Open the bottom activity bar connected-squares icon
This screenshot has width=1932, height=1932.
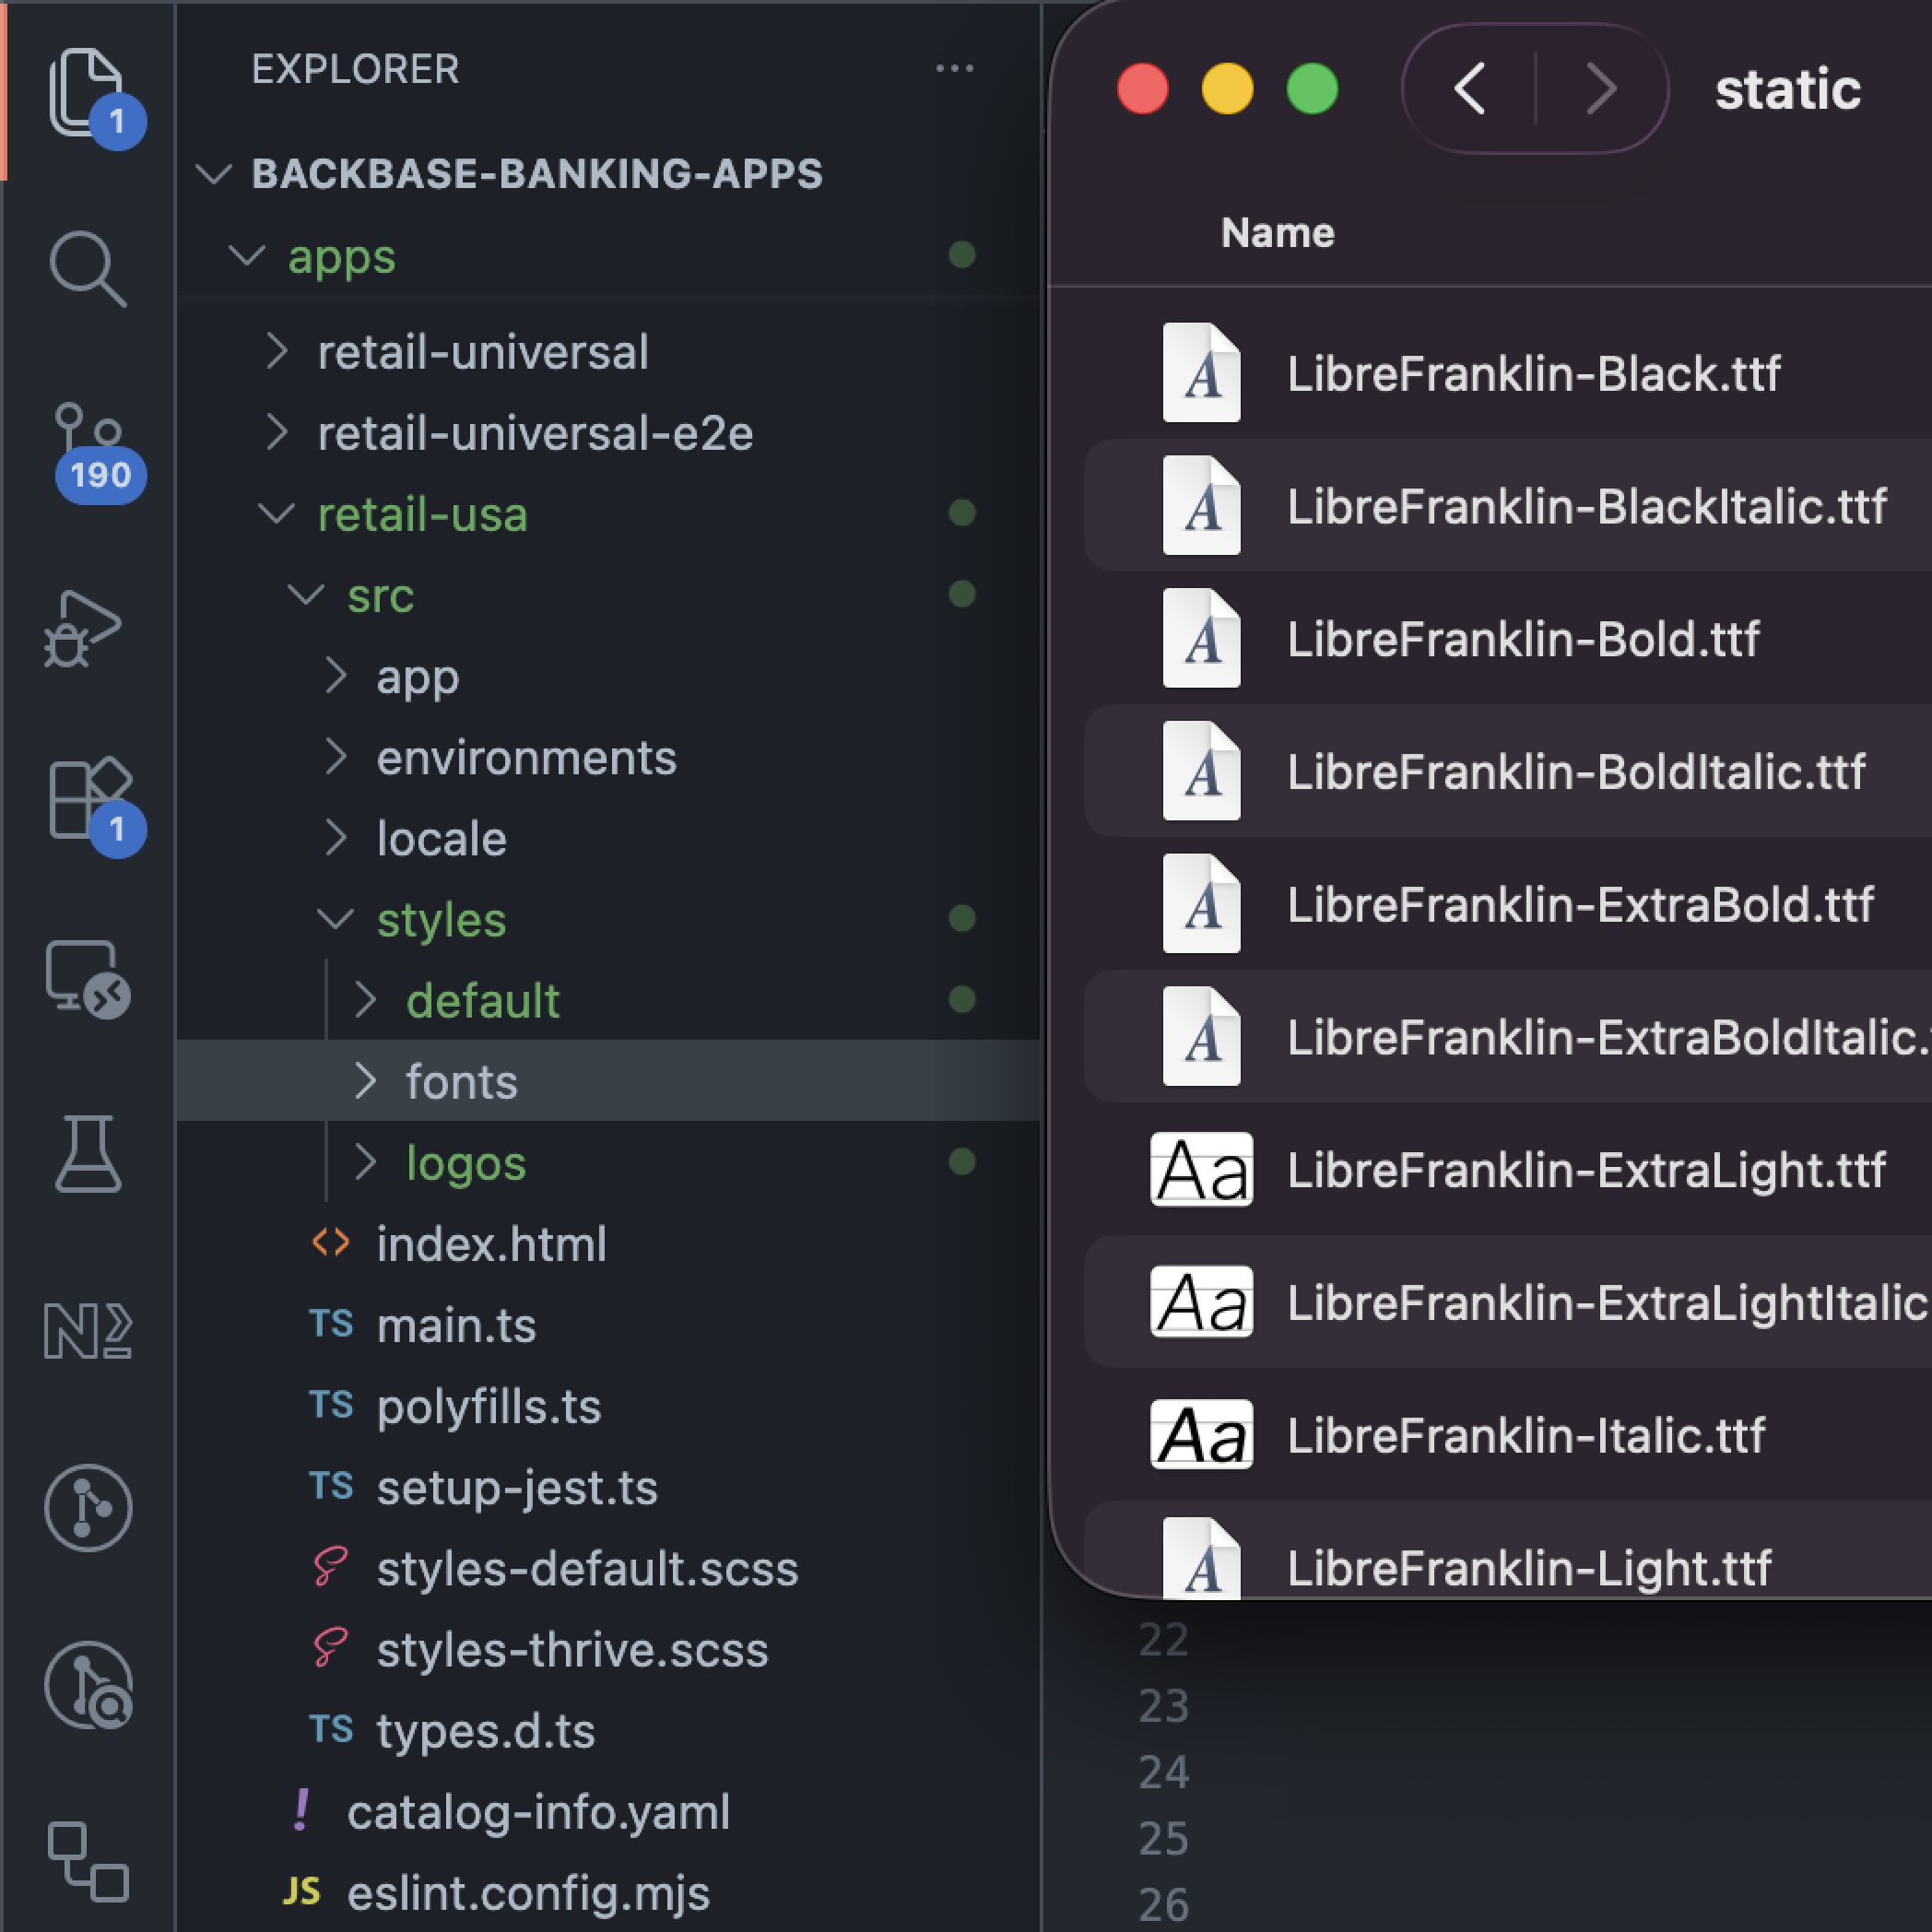pyautogui.click(x=88, y=1862)
